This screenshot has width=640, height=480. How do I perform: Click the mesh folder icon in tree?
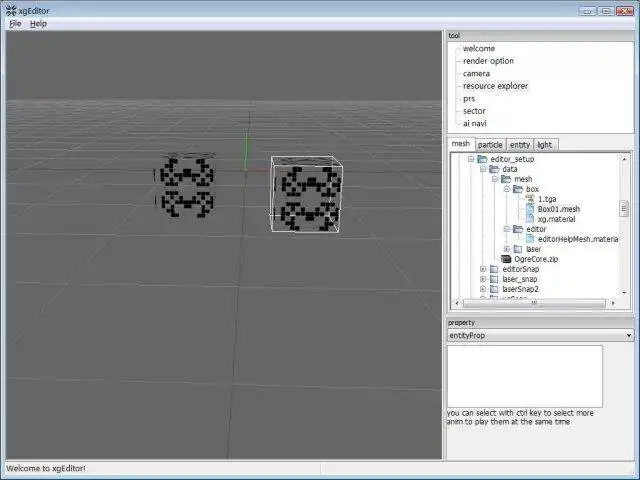[506, 179]
